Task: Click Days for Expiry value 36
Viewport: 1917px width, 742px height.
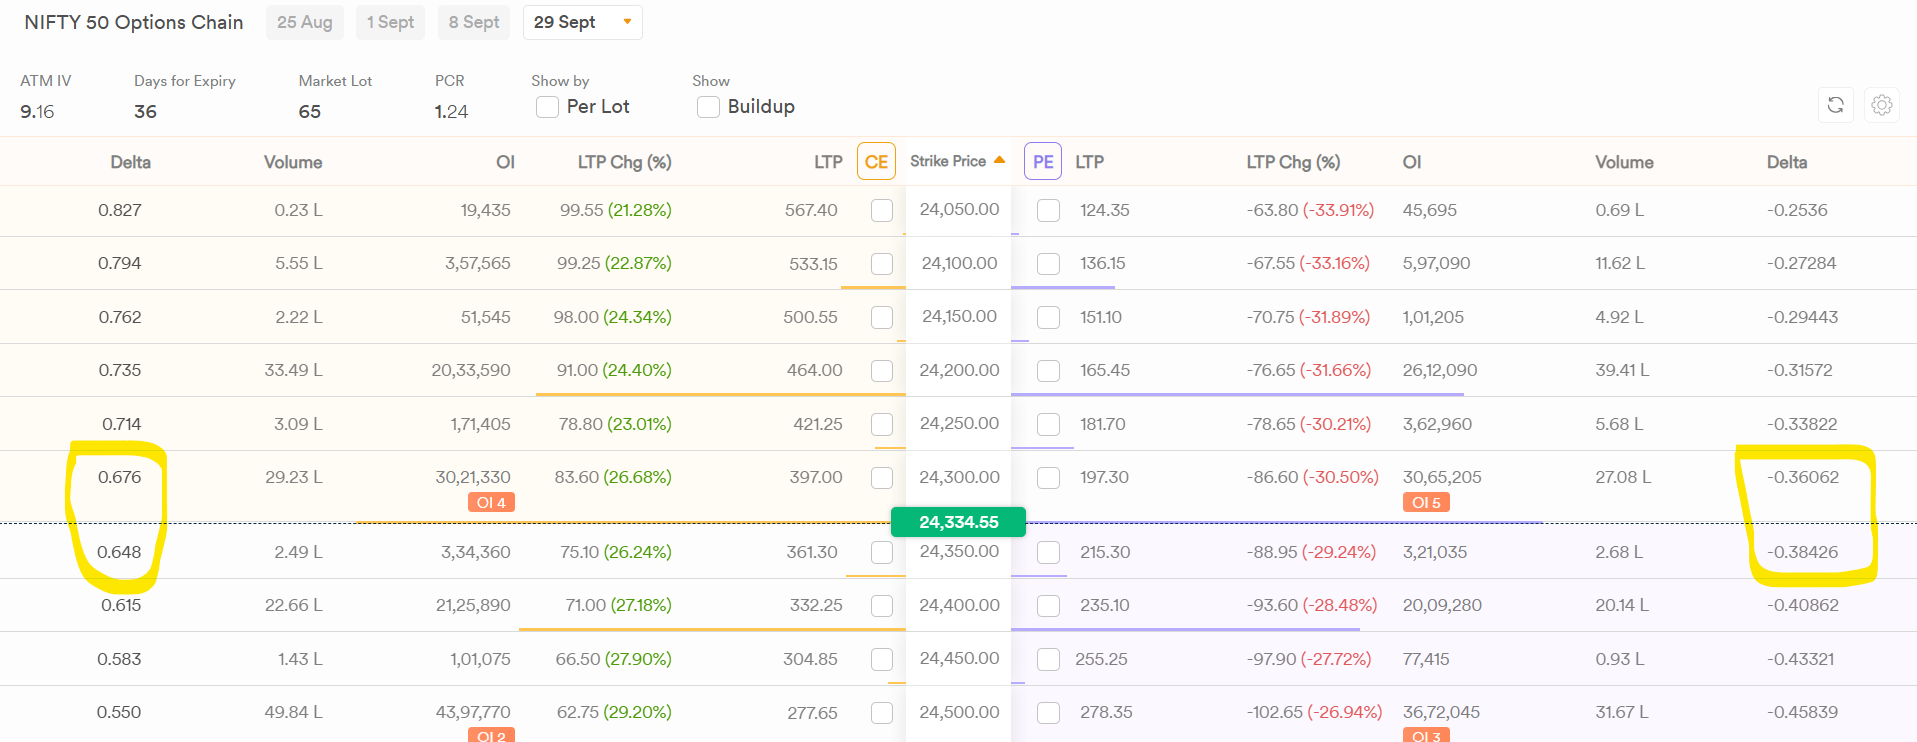Action: tap(145, 112)
